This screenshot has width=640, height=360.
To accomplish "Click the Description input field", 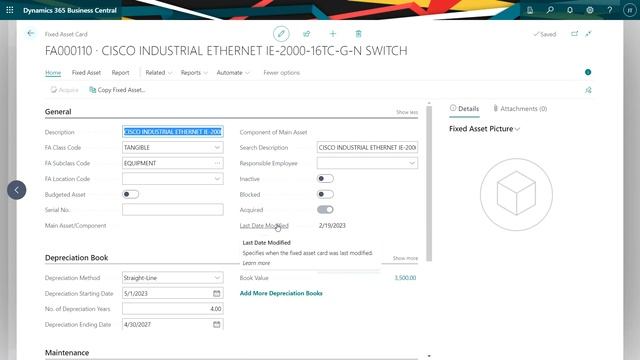I will coord(173,132).
